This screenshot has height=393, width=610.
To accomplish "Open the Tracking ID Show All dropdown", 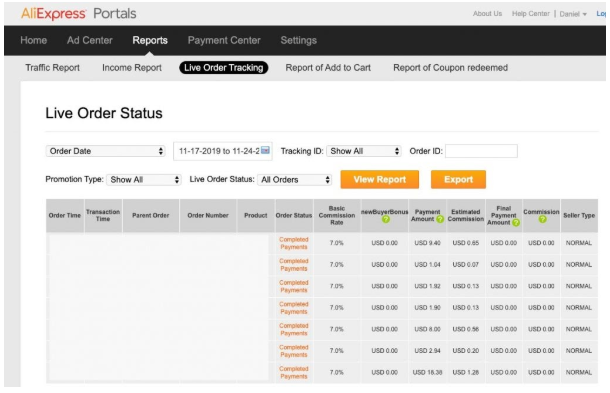I will coord(364,151).
